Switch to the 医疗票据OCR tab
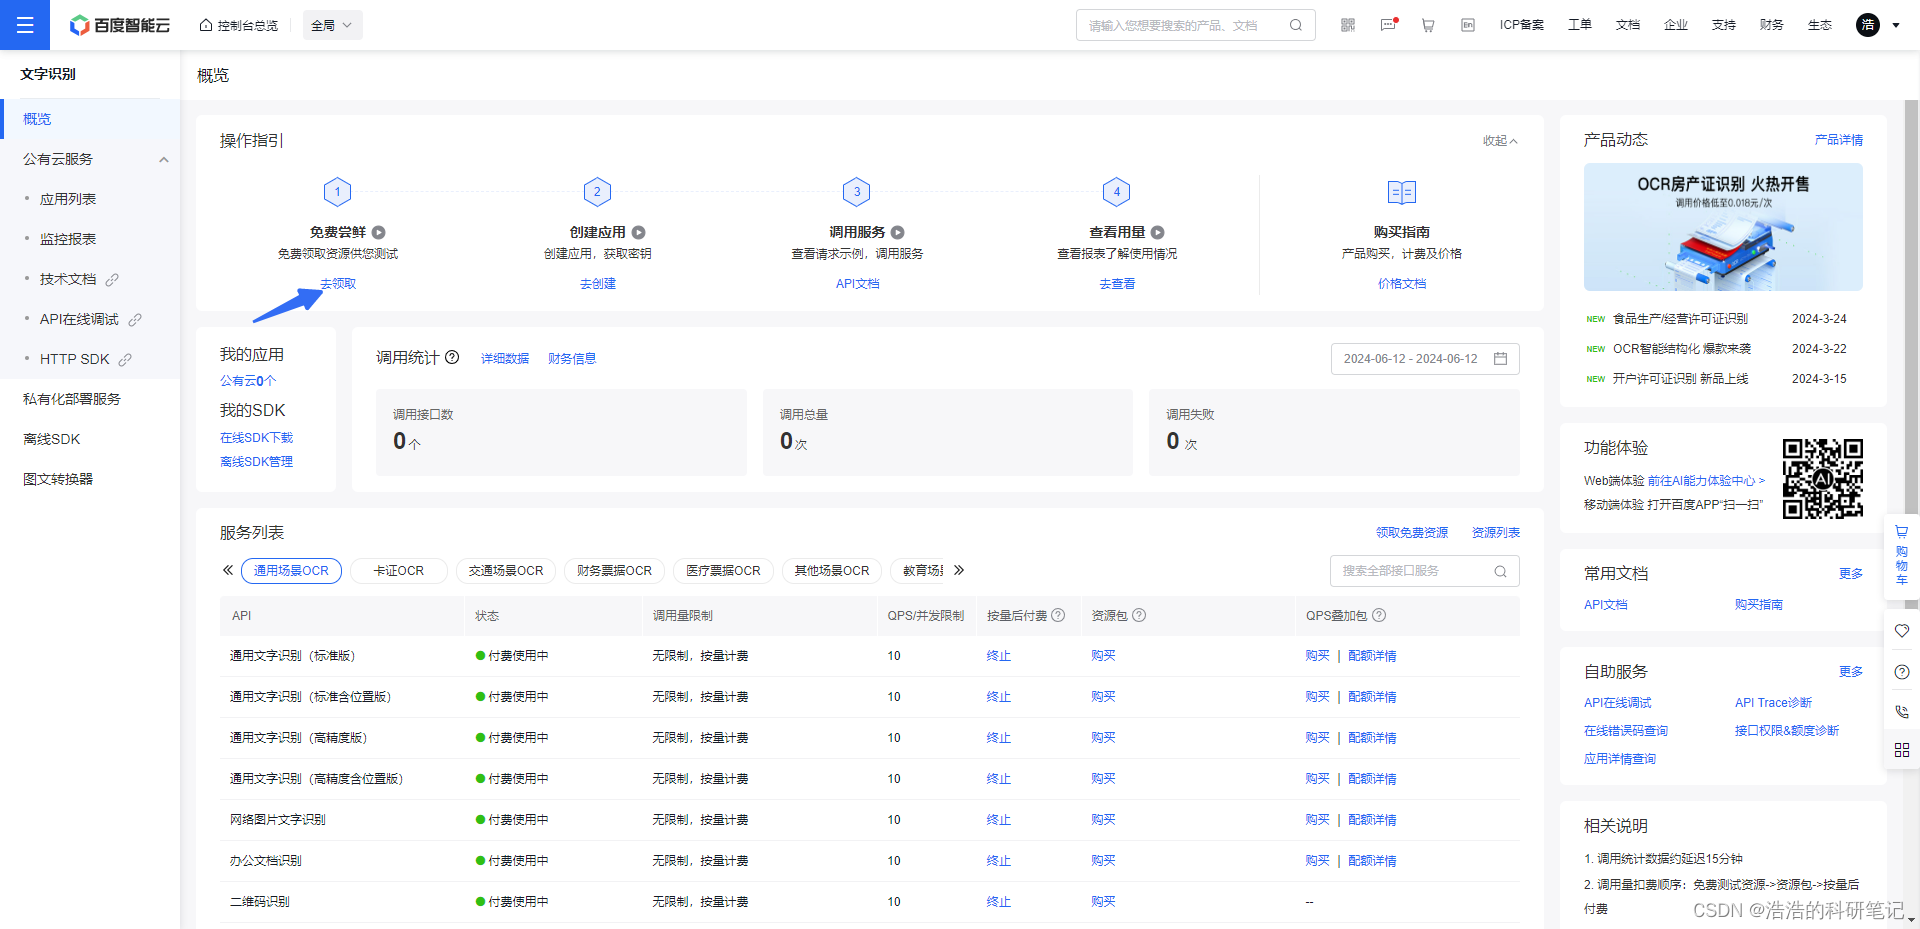 coord(723,571)
